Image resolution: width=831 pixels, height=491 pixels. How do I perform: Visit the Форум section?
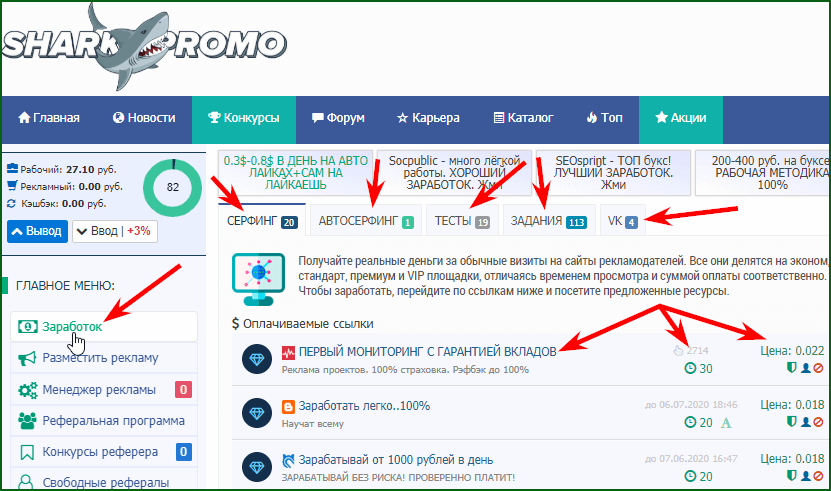[338, 118]
